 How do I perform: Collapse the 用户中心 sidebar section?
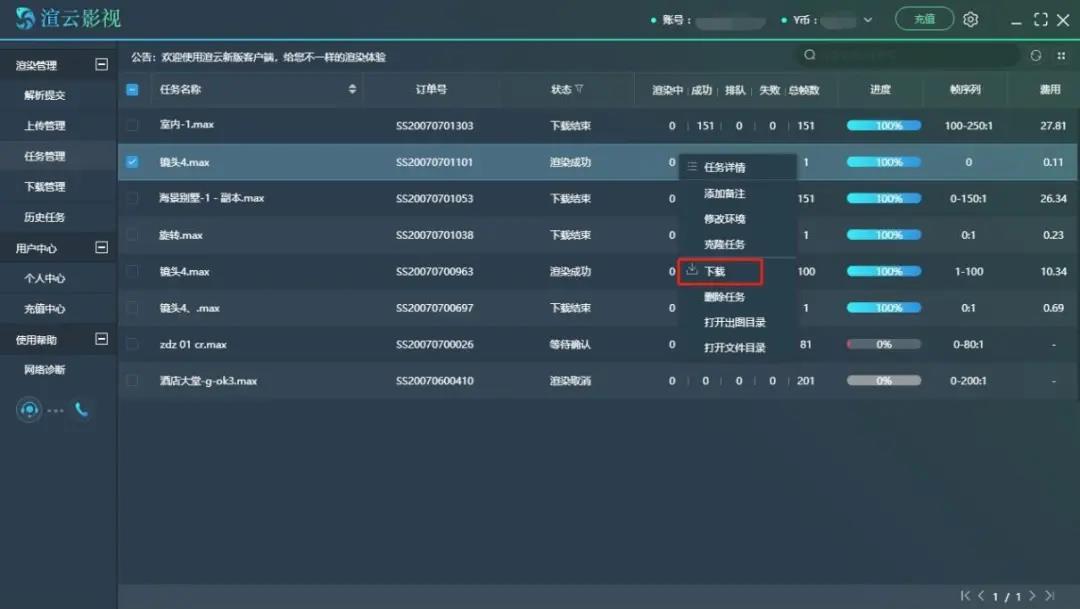pos(101,247)
